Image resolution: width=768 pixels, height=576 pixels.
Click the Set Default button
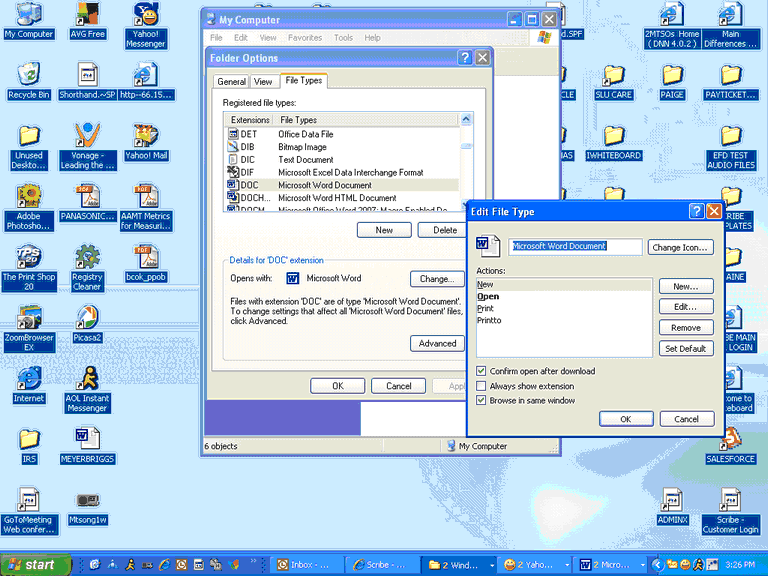point(686,349)
